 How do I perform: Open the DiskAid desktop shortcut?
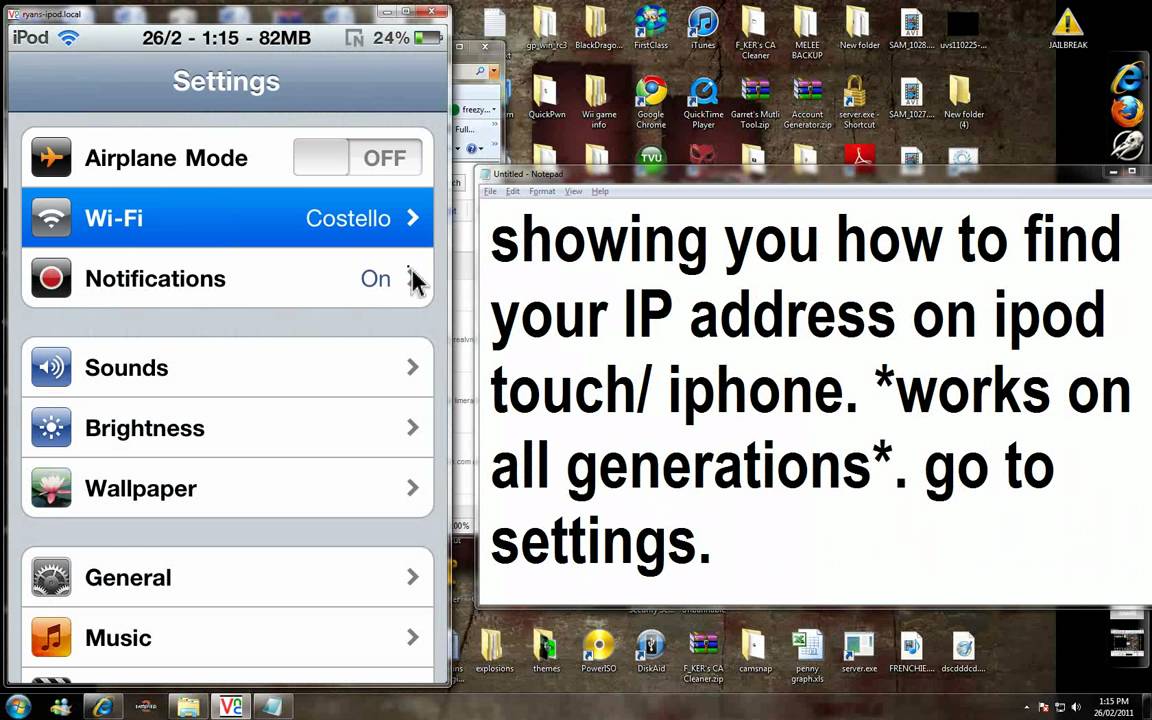pyautogui.click(x=651, y=651)
